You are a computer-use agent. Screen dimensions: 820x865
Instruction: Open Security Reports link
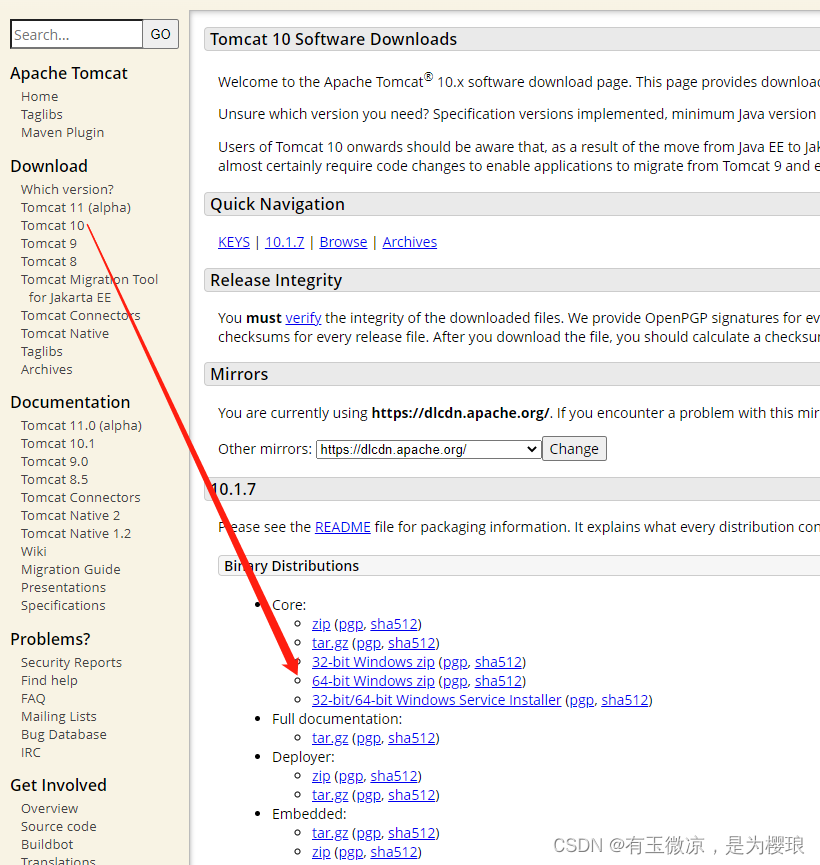[x=71, y=663]
